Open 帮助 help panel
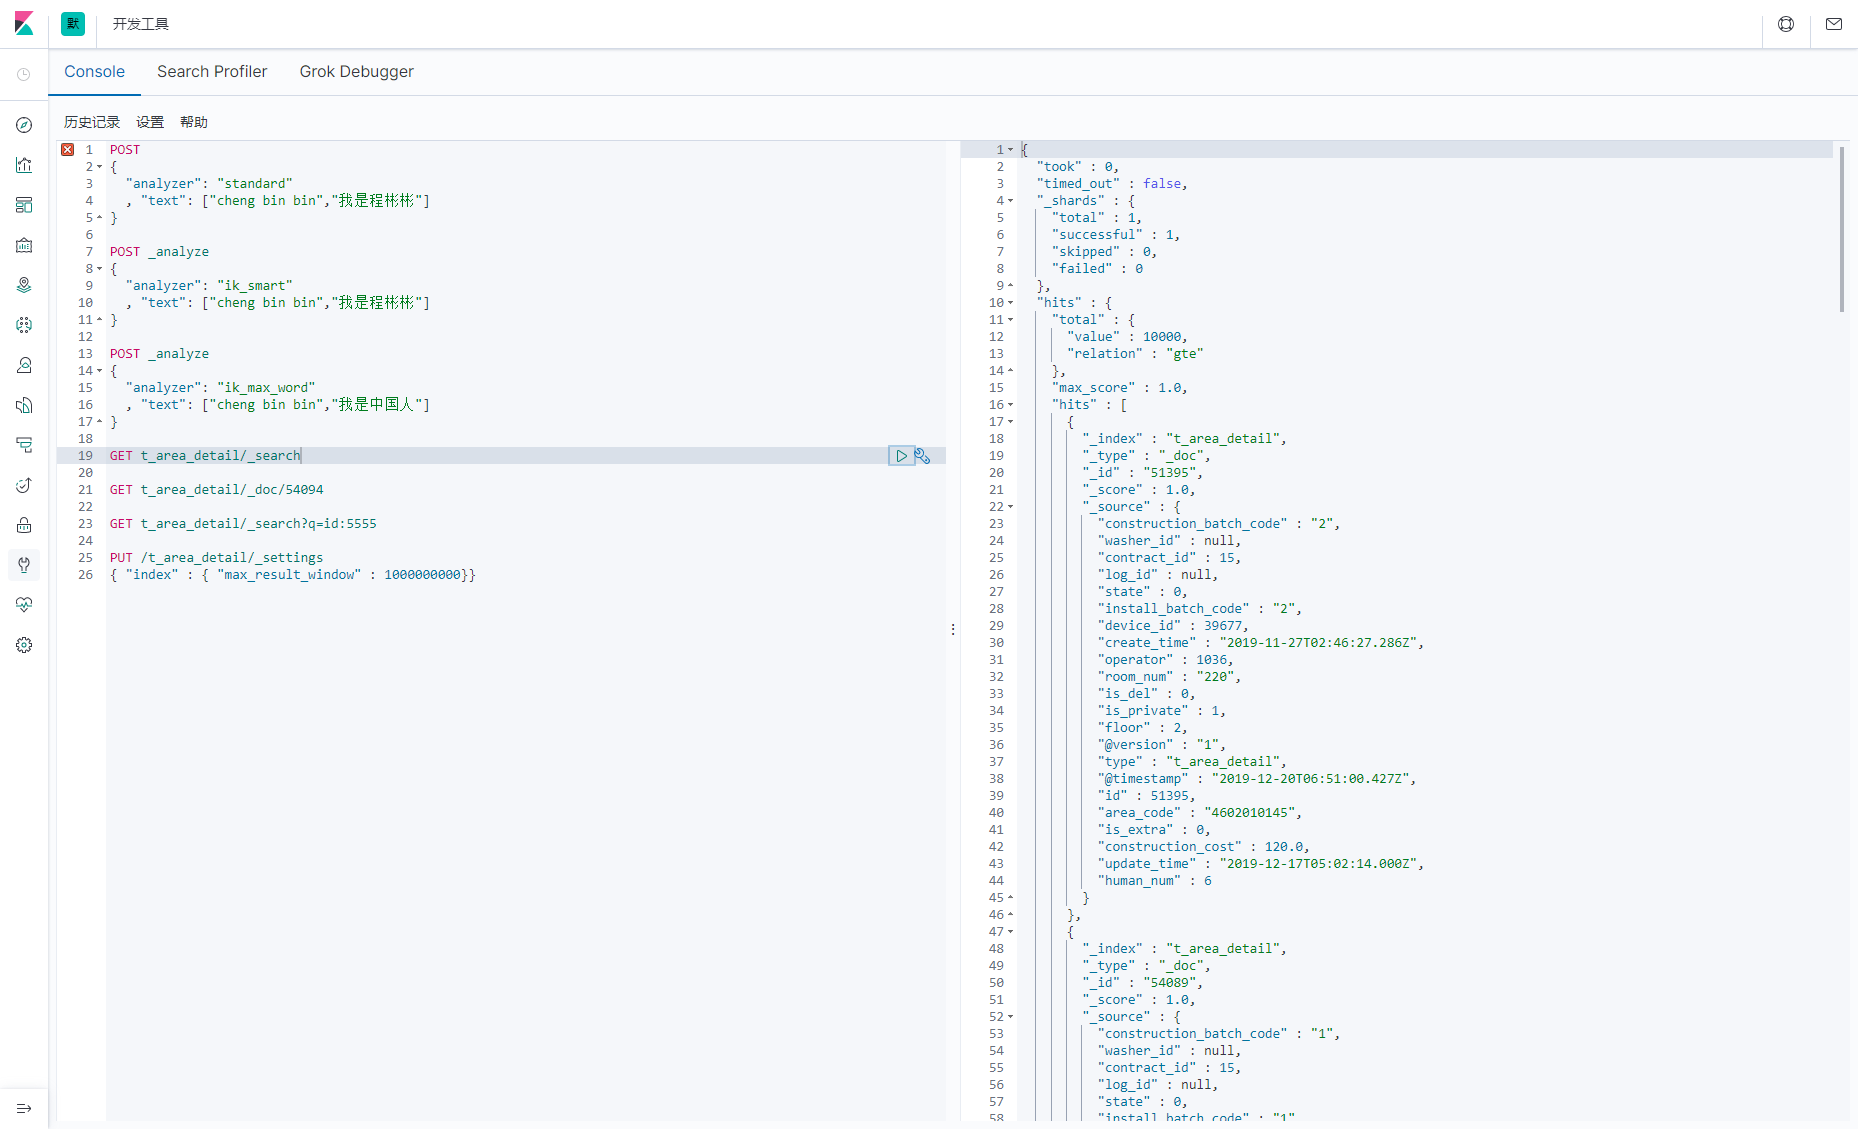 (x=194, y=122)
